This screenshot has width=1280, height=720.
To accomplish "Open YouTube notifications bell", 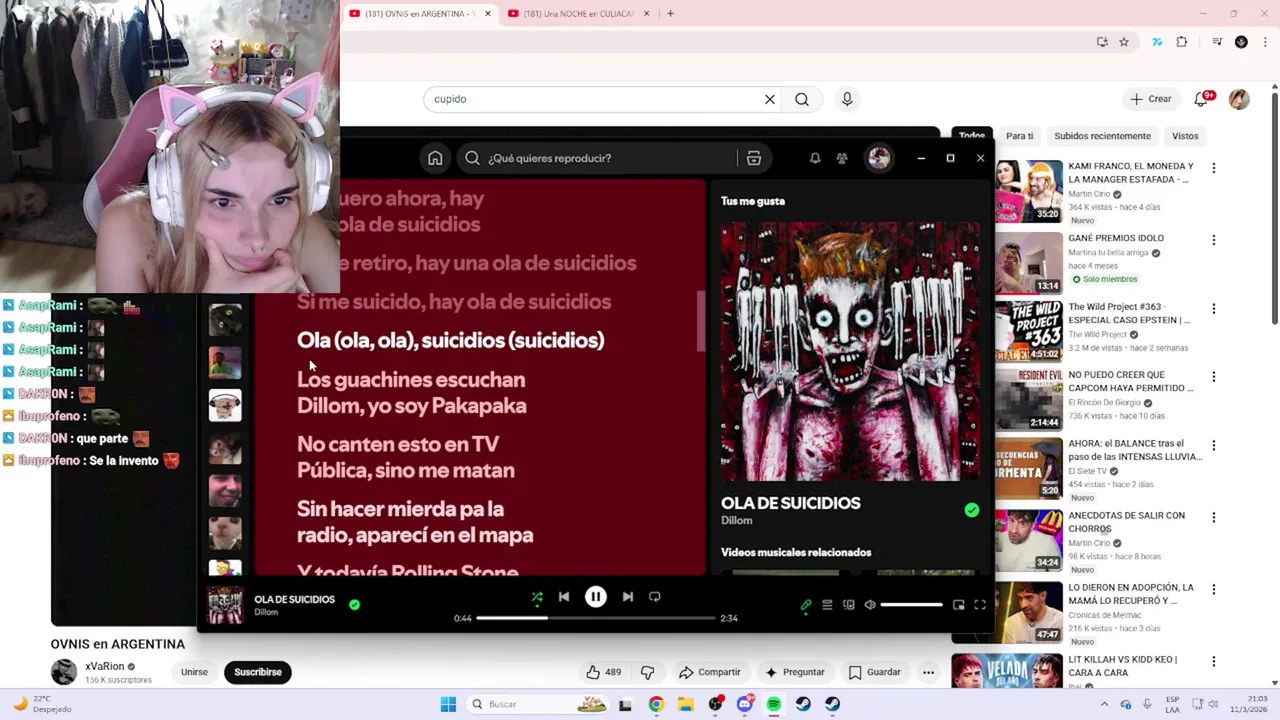I will [x=1202, y=99].
